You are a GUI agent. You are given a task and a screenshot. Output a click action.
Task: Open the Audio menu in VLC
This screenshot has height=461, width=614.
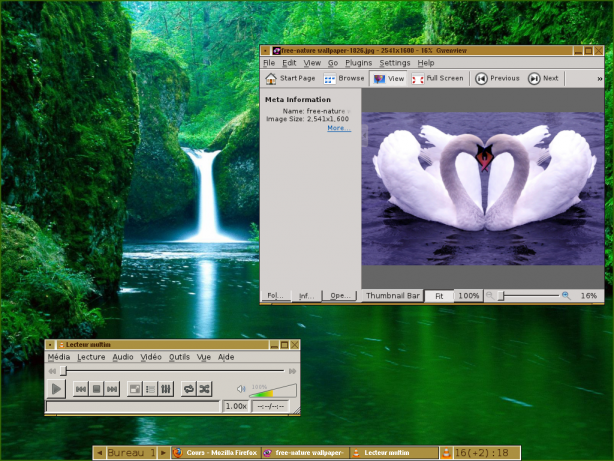(123, 357)
